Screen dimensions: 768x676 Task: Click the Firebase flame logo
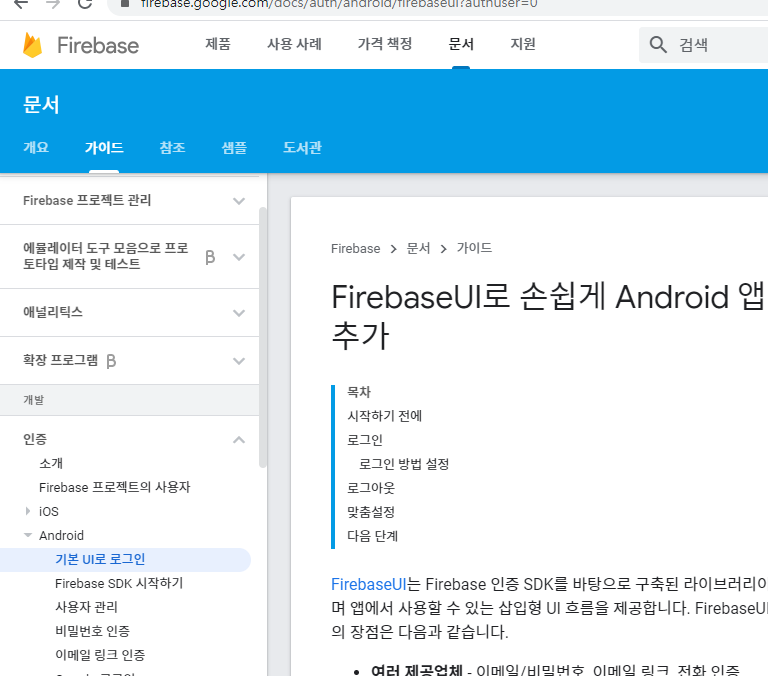(32, 45)
